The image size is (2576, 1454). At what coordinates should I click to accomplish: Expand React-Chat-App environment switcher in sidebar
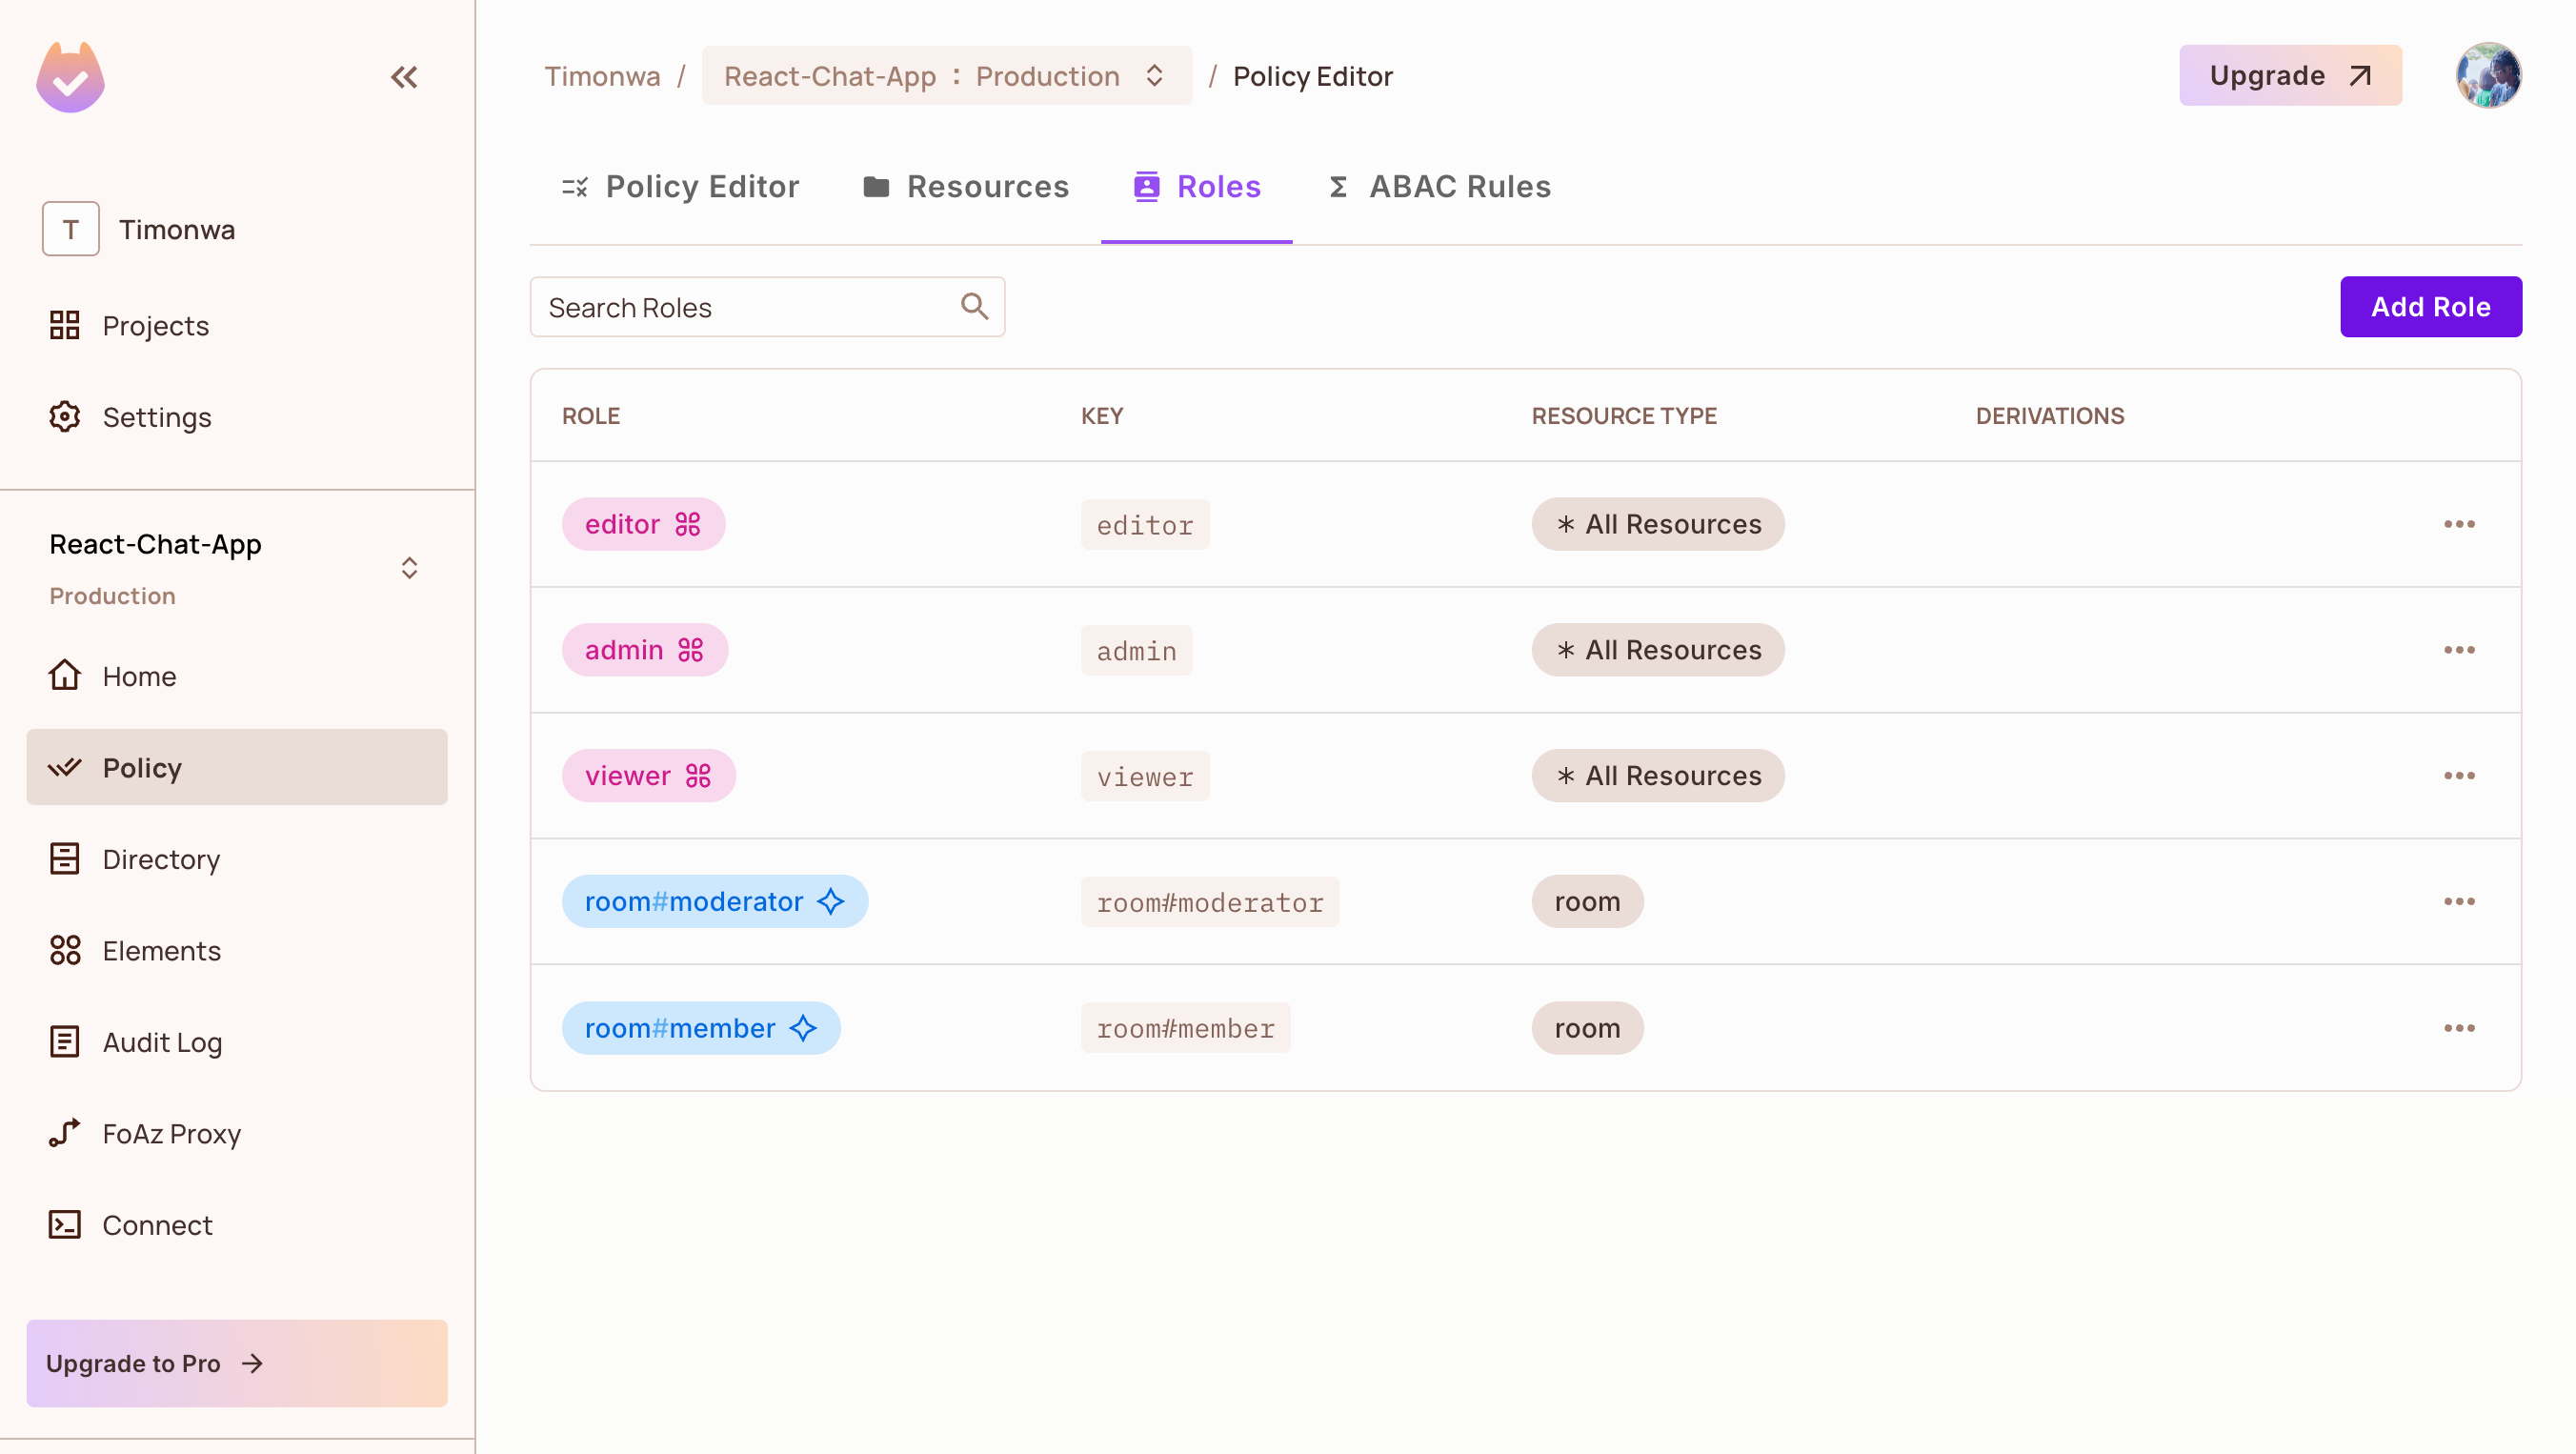(x=409, y=568)
